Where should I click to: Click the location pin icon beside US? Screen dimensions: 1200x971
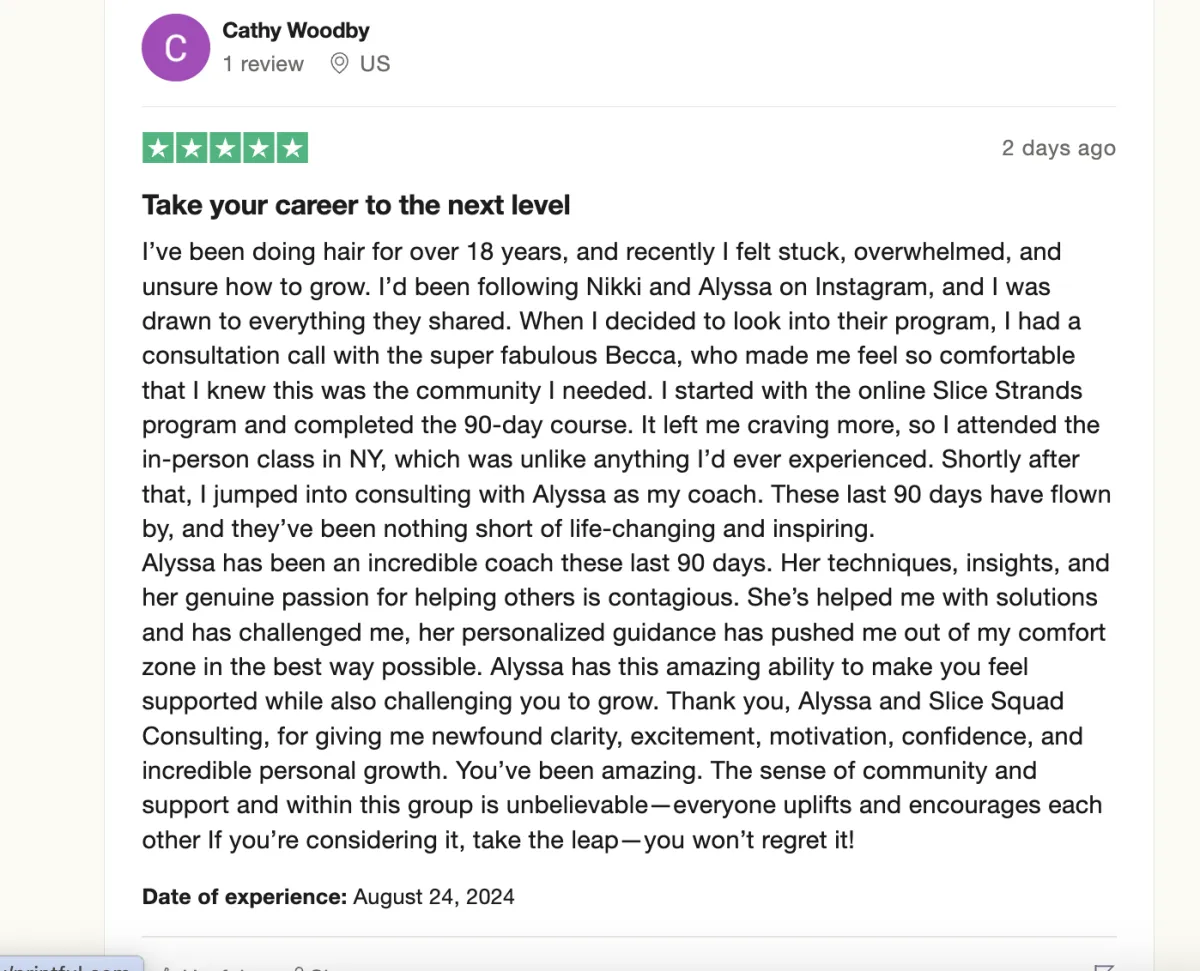(x=339, y=64)
